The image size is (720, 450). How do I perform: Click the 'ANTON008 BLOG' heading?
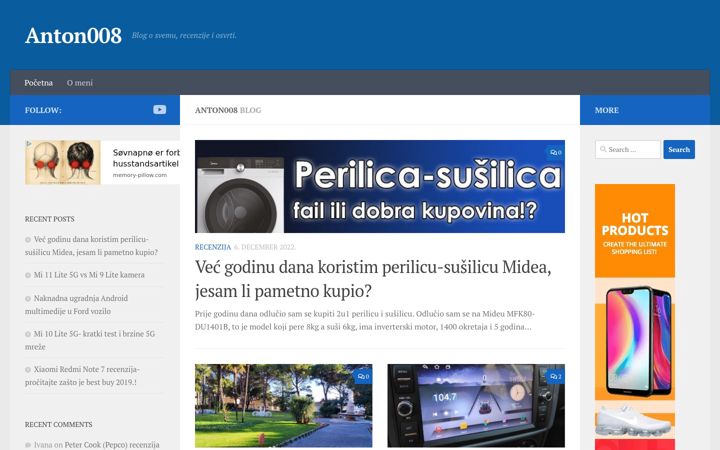[228, 110]
